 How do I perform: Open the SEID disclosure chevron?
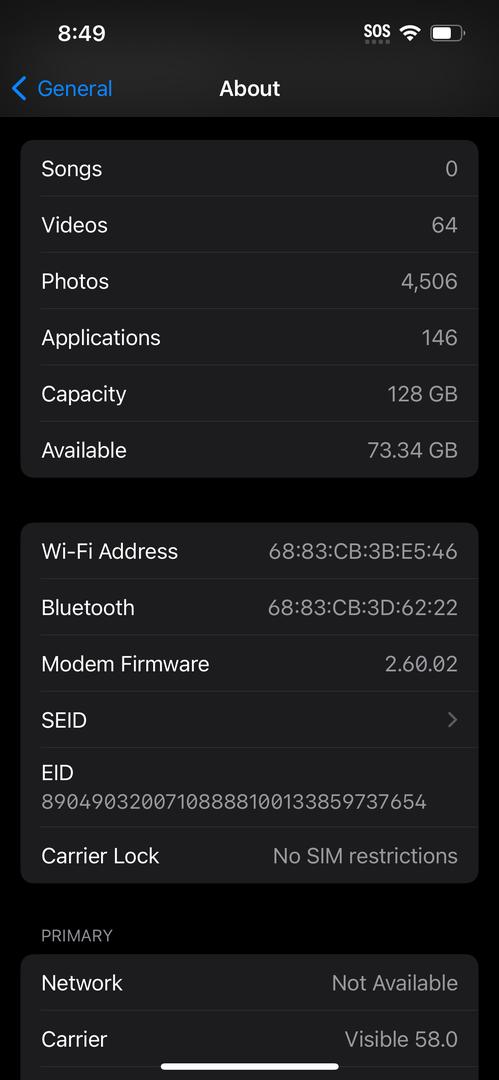click(x=452, y=720)
